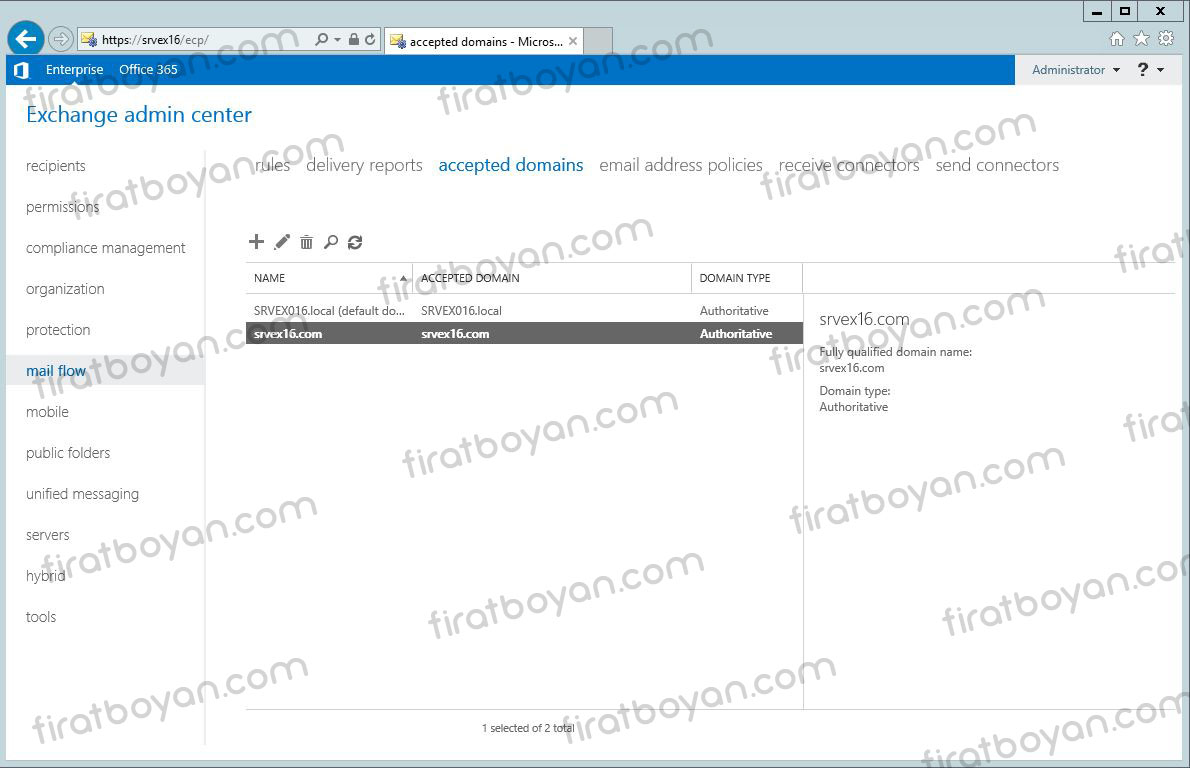Delete the selected domain with trash icon
Image resolution: width=1190 pixels, height=768 pixels.
click(x=306, y=242)
